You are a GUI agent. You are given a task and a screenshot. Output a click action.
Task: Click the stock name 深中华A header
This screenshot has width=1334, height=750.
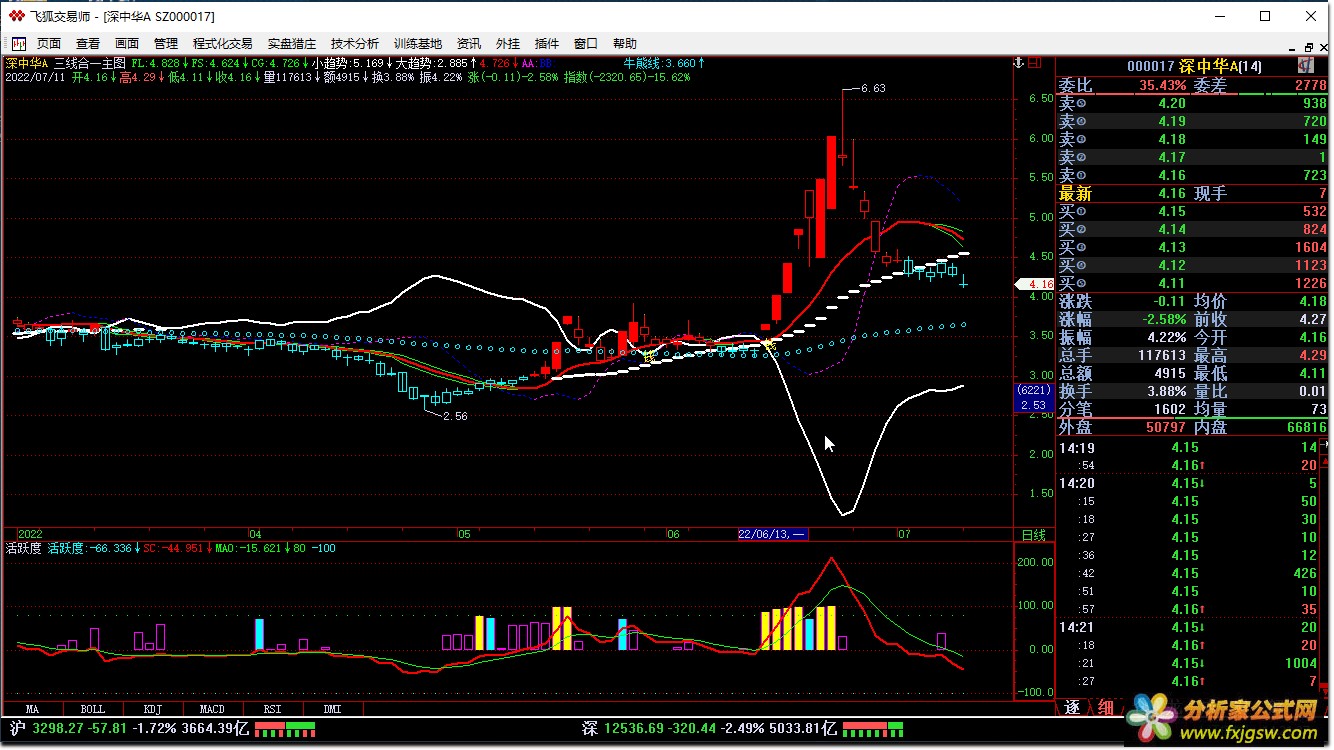tap(1208, 66)
